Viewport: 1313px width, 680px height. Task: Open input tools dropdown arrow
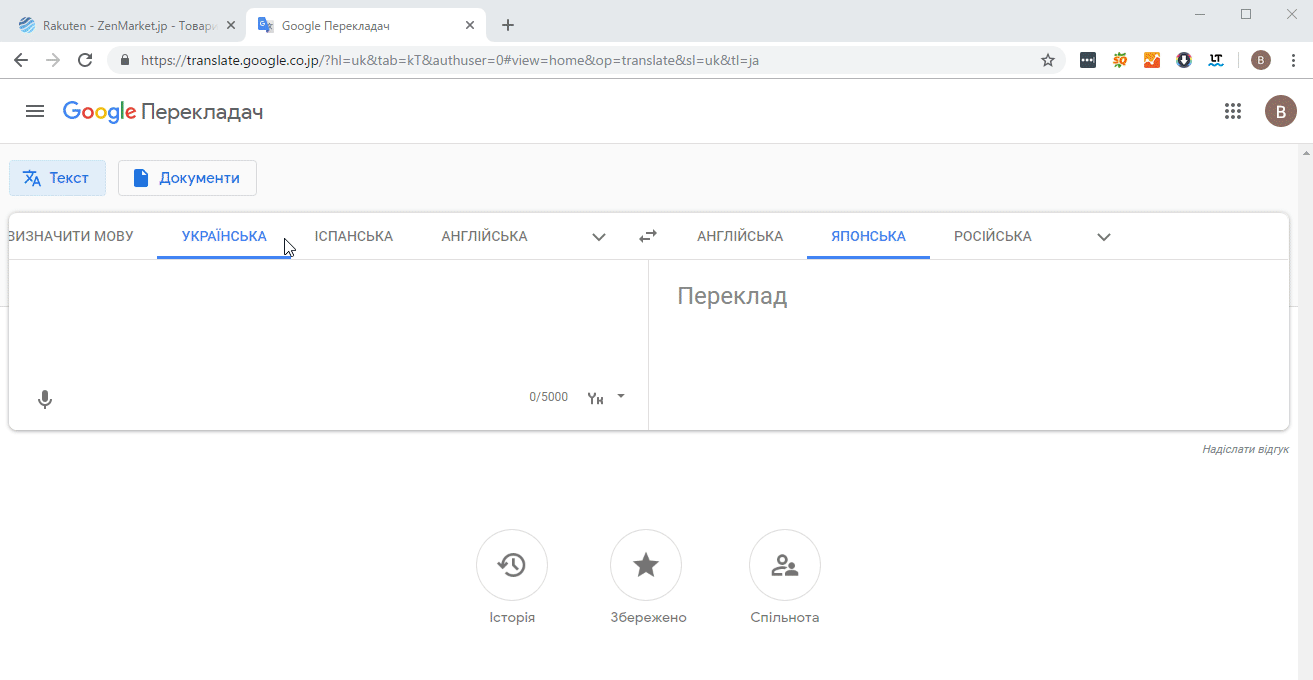[621, 396]
